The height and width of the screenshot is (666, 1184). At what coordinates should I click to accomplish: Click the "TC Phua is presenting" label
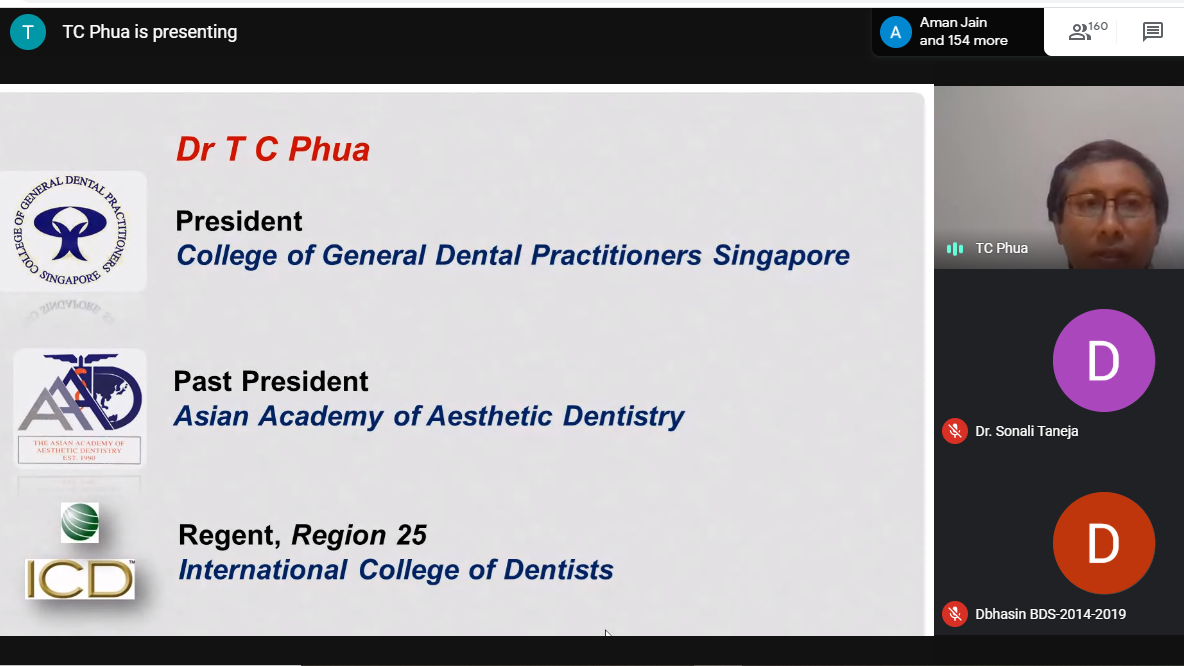point(150,32)
